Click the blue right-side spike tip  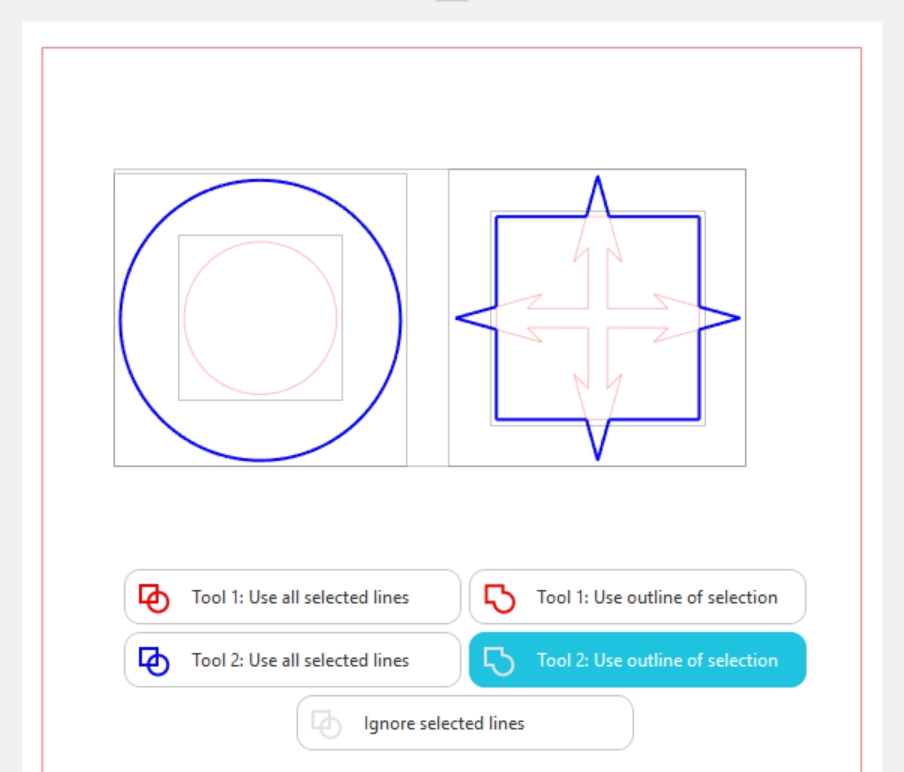737,318
